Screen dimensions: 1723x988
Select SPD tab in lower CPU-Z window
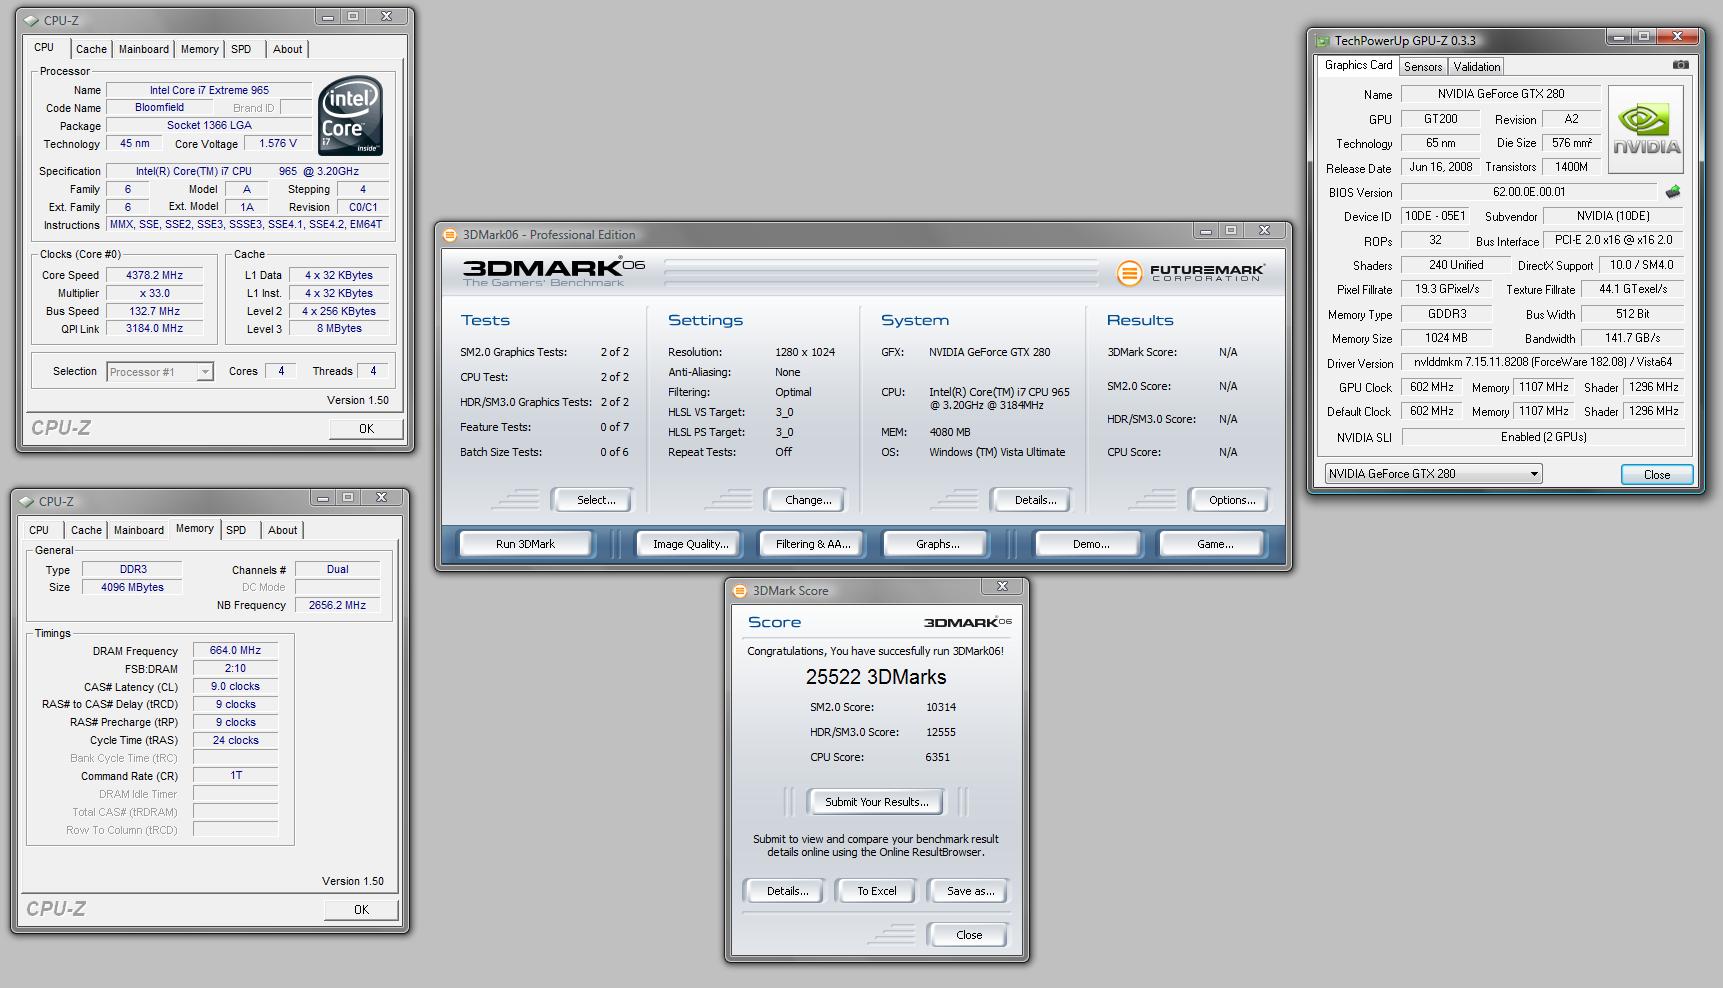click(x=236, y=530)
